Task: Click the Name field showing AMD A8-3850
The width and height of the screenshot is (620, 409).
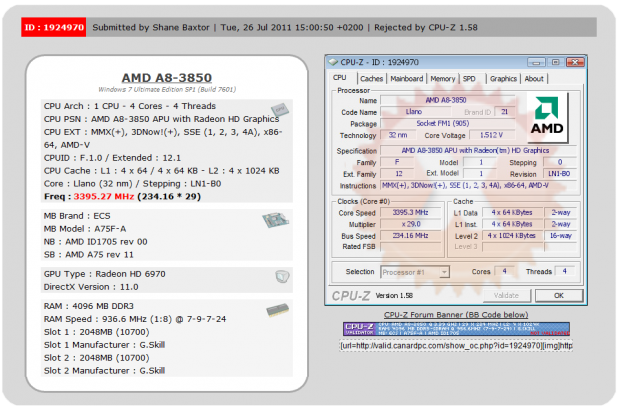Action: (448, 100)
